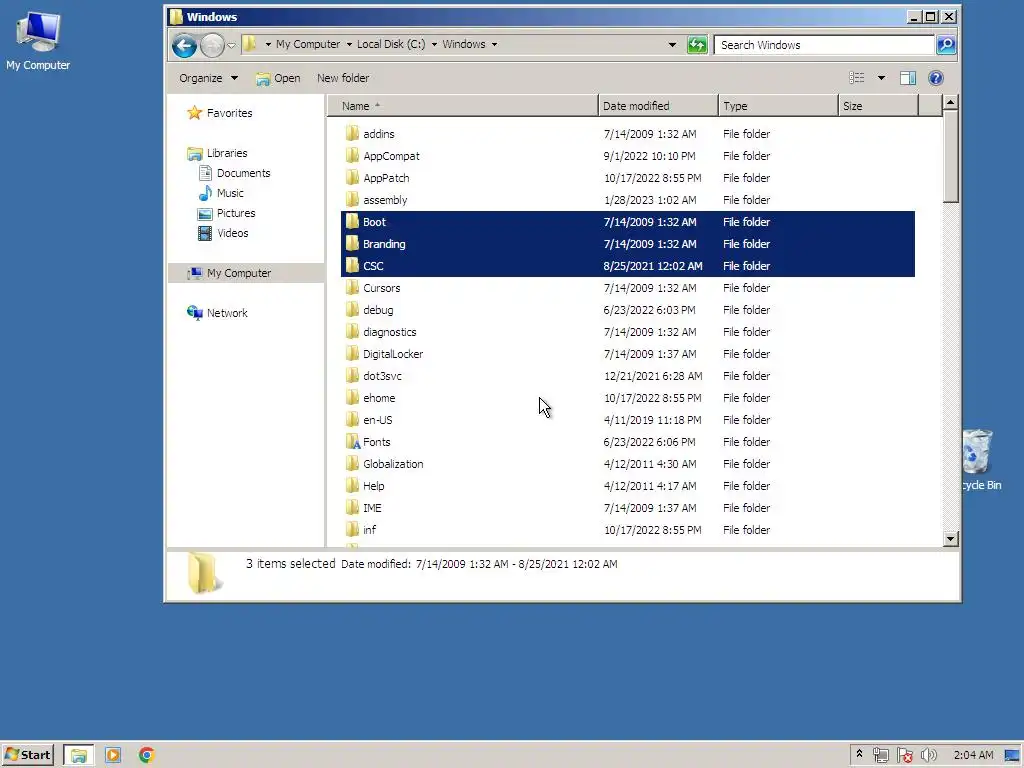Click the Network icon in sidebar
This screenshot has height=768, width=1024.
[195, 313]
